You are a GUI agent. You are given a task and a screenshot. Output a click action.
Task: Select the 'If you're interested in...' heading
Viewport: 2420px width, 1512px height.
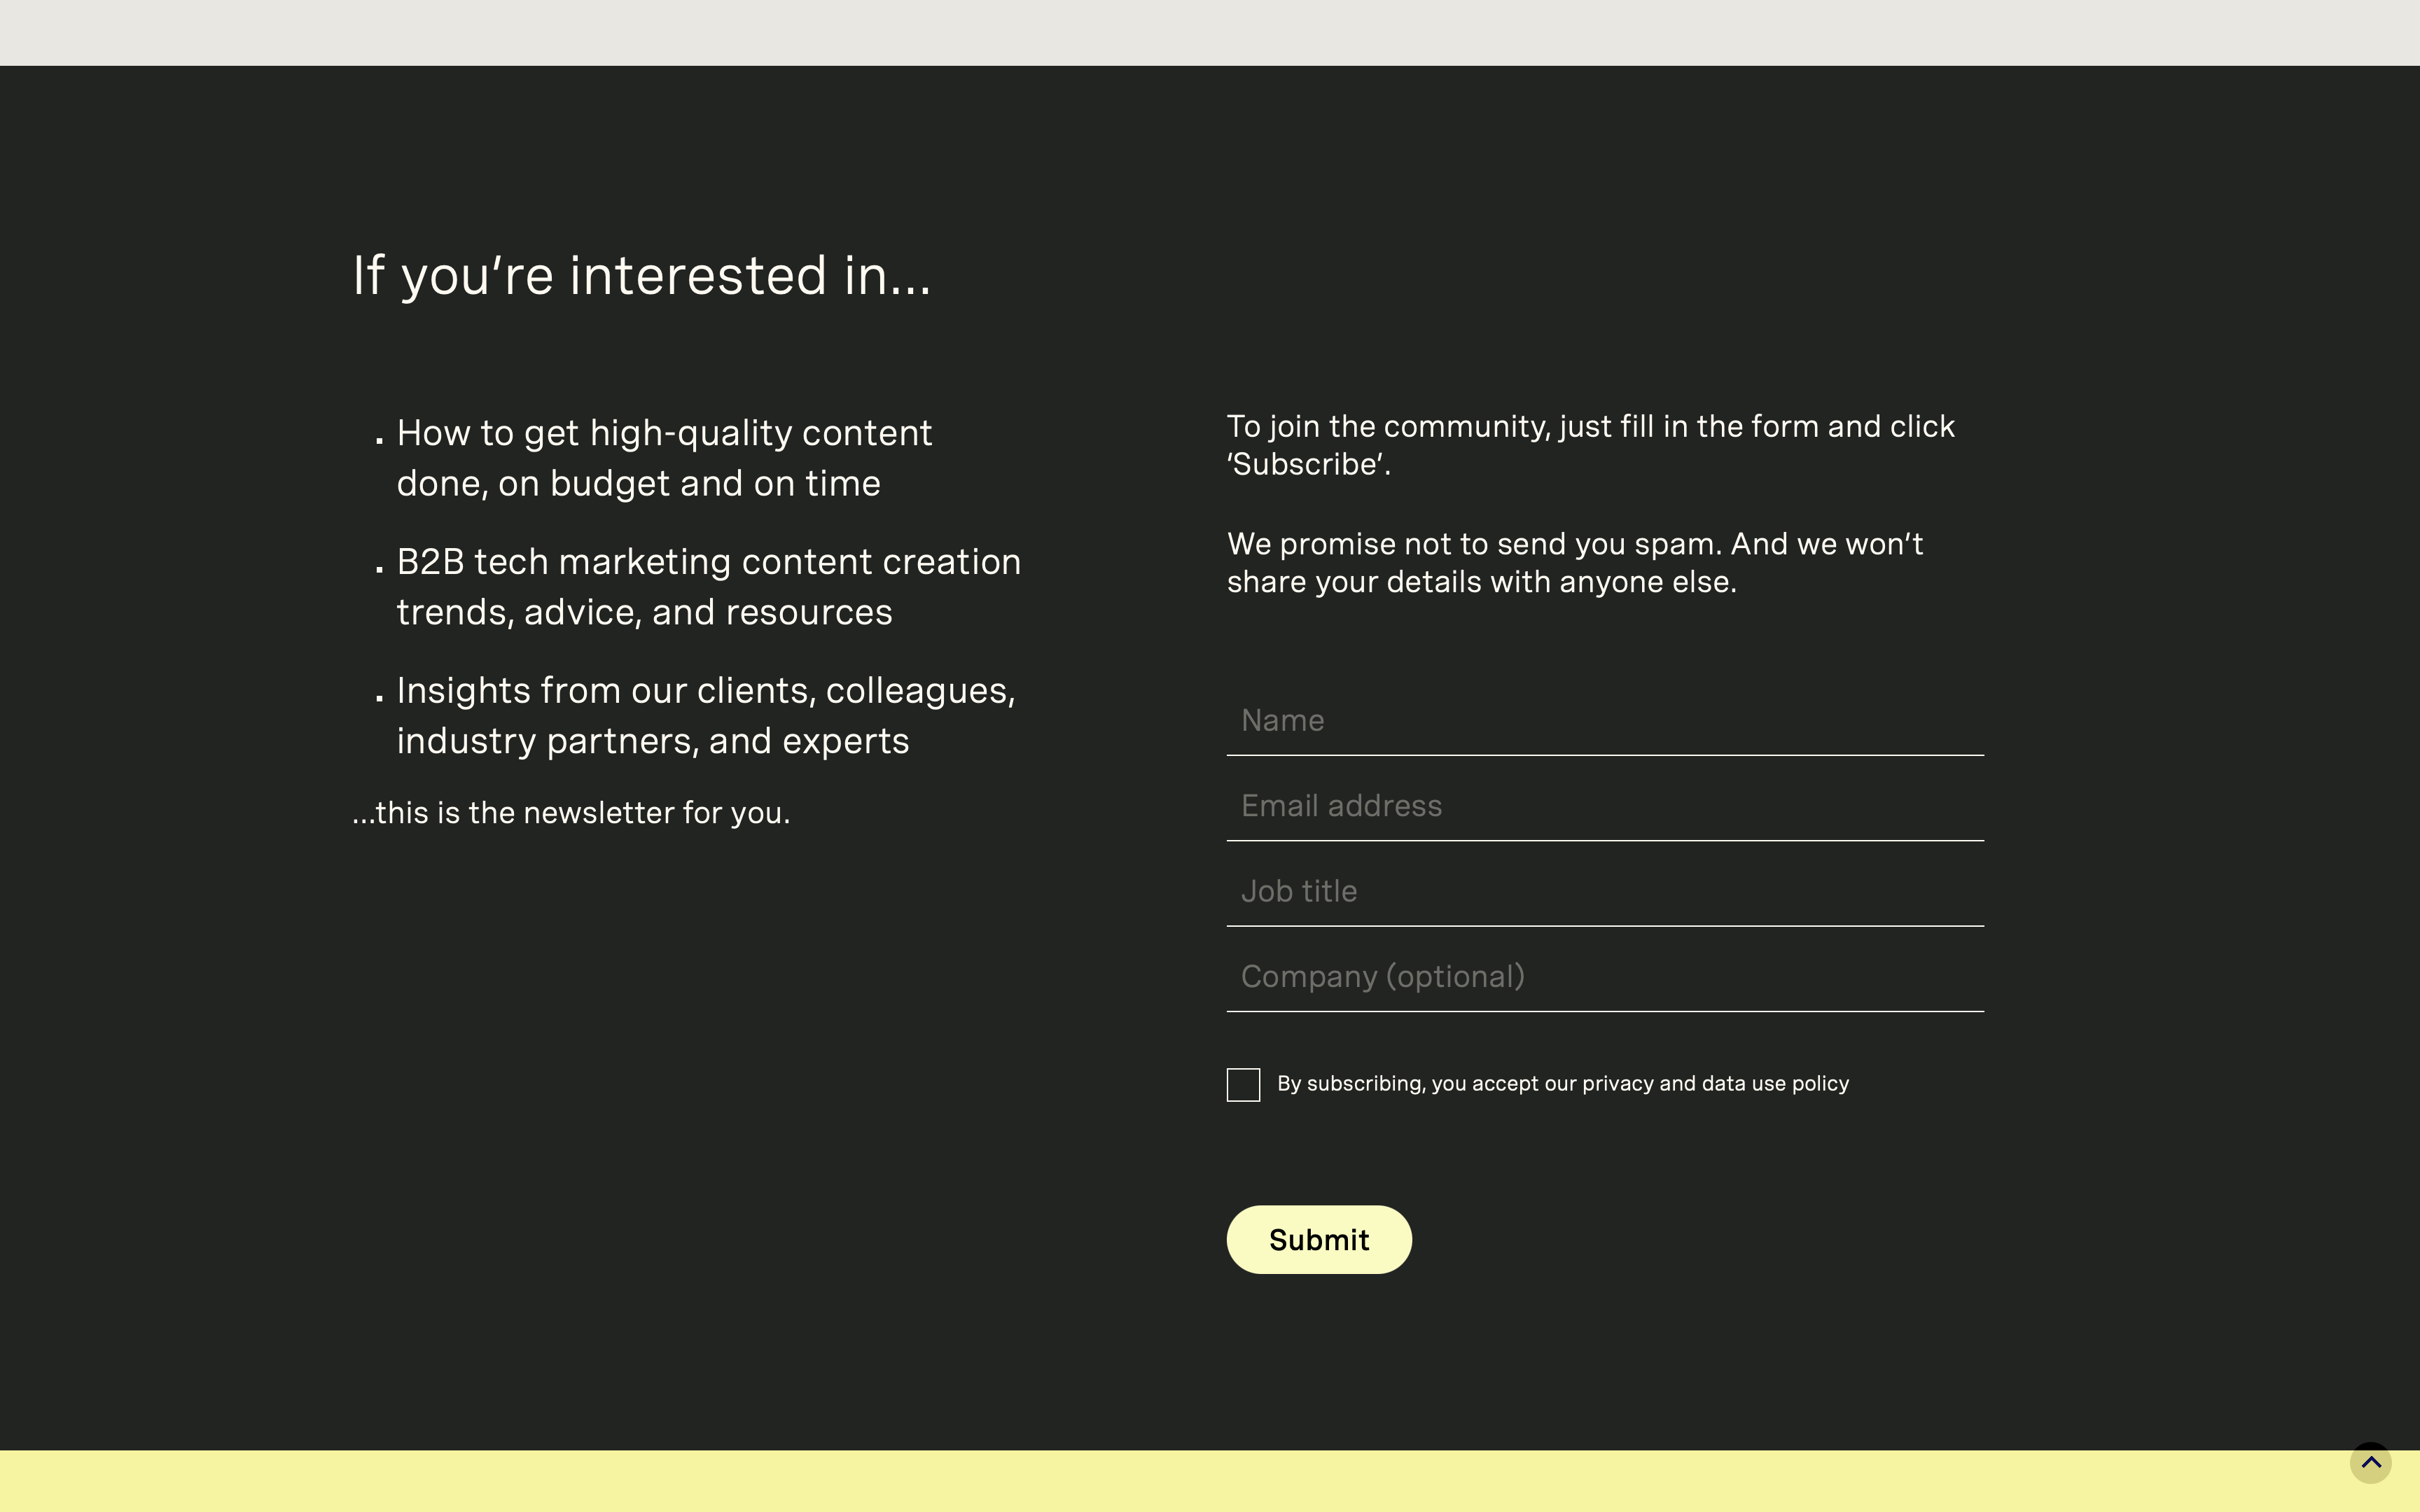tap(642, 274)
